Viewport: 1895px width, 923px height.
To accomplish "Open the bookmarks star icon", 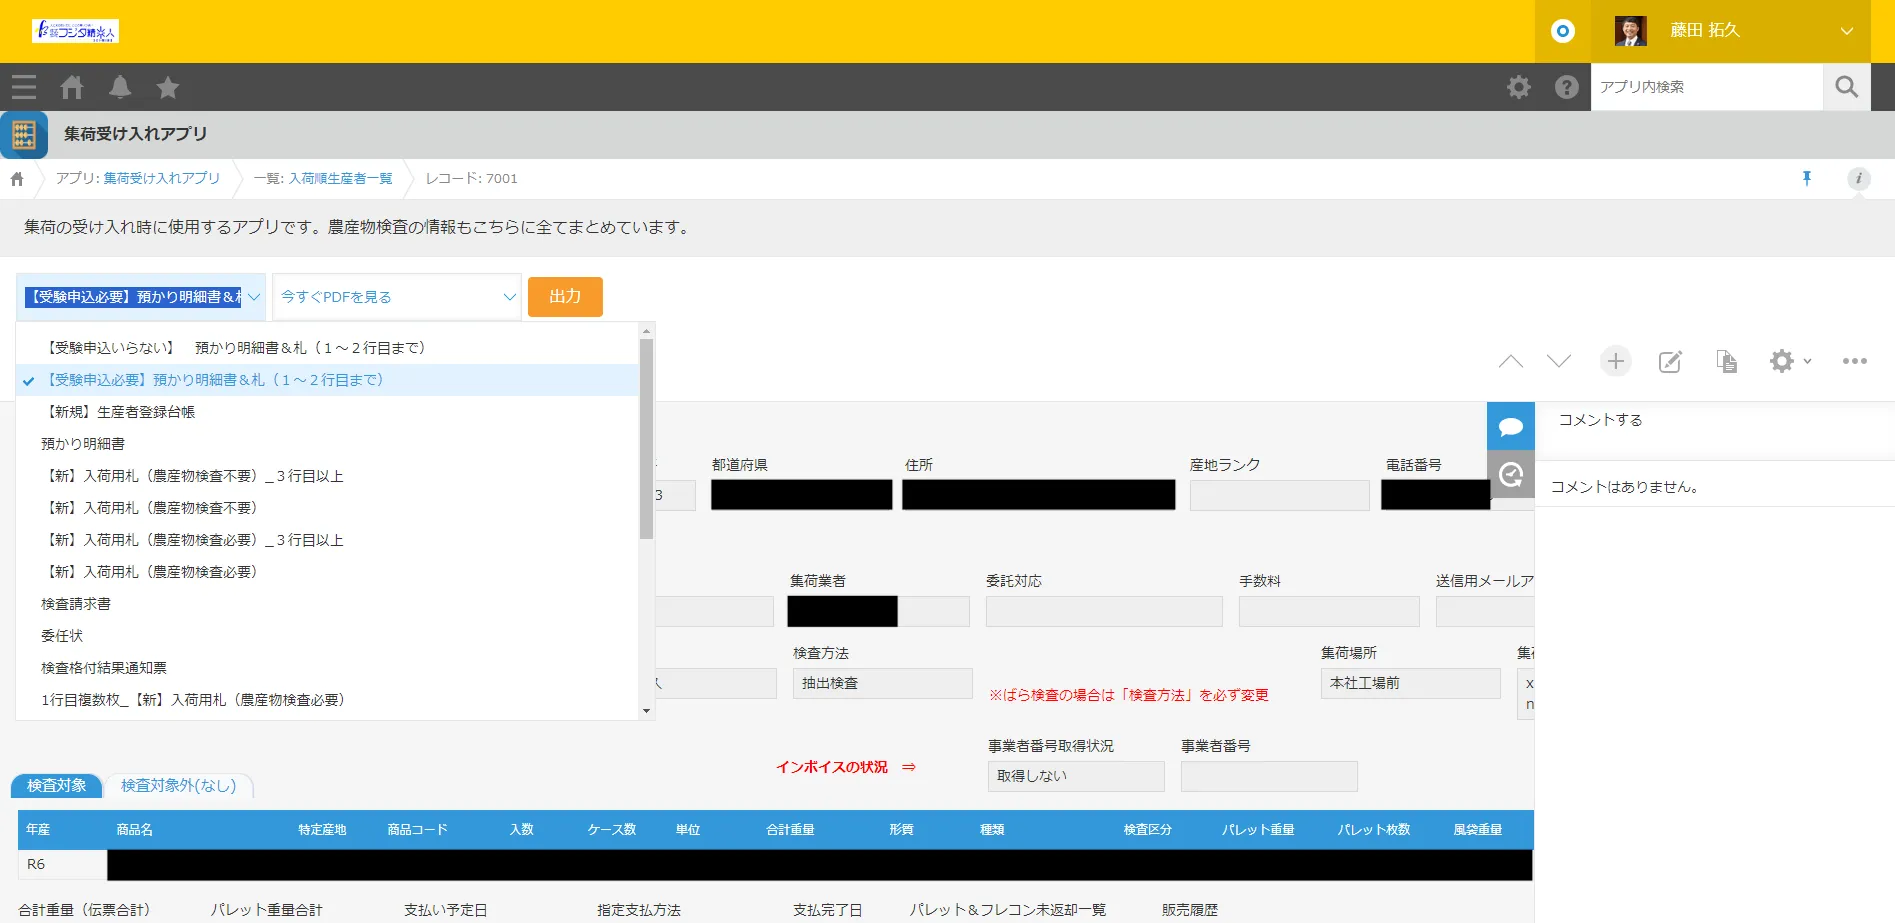I will [168, 87].
